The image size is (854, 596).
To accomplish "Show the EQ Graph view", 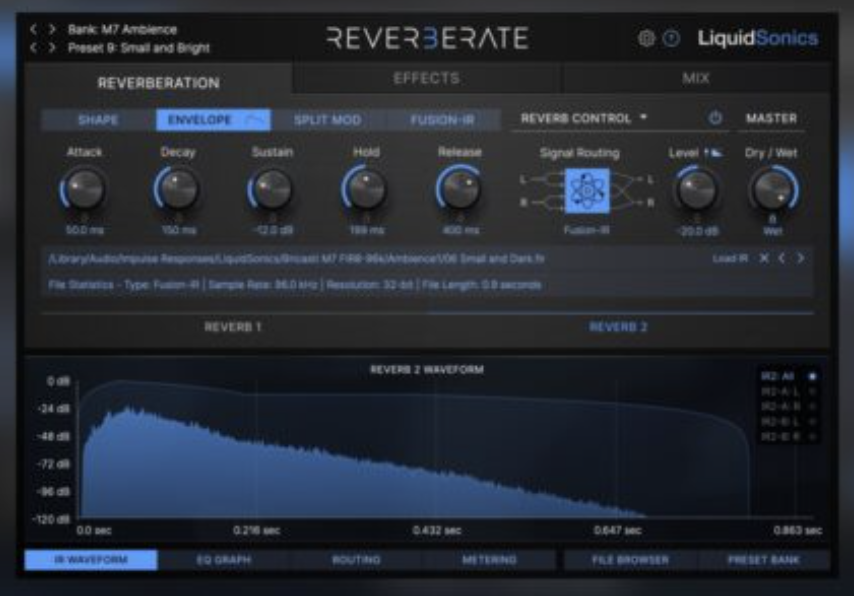I will coord(224,560).
